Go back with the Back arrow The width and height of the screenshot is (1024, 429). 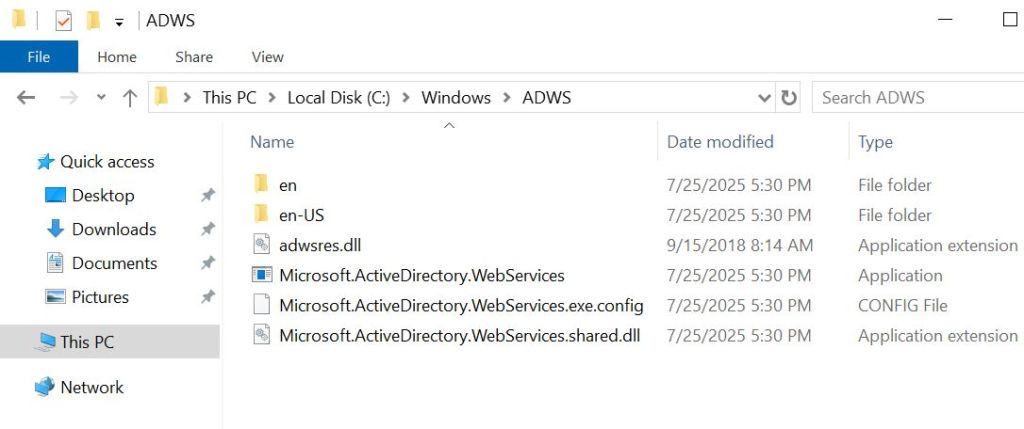26,98
